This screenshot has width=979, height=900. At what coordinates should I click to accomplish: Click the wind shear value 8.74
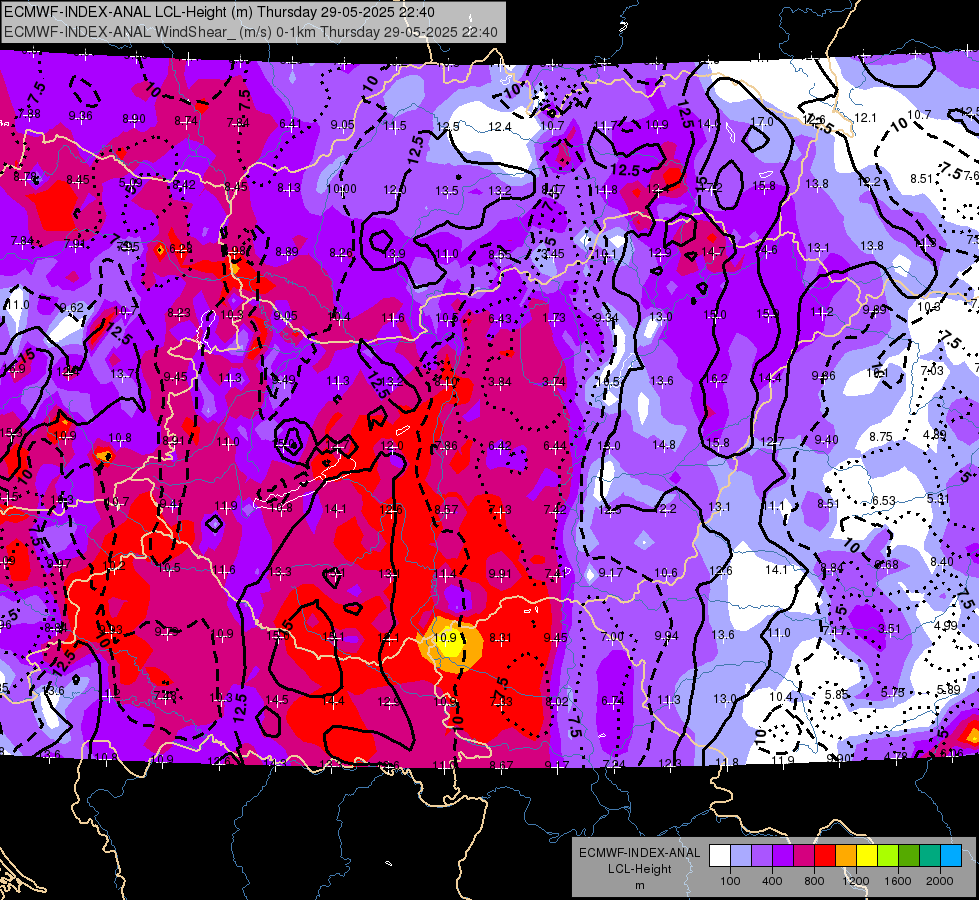pyautogui.click(x=186, y=121)
